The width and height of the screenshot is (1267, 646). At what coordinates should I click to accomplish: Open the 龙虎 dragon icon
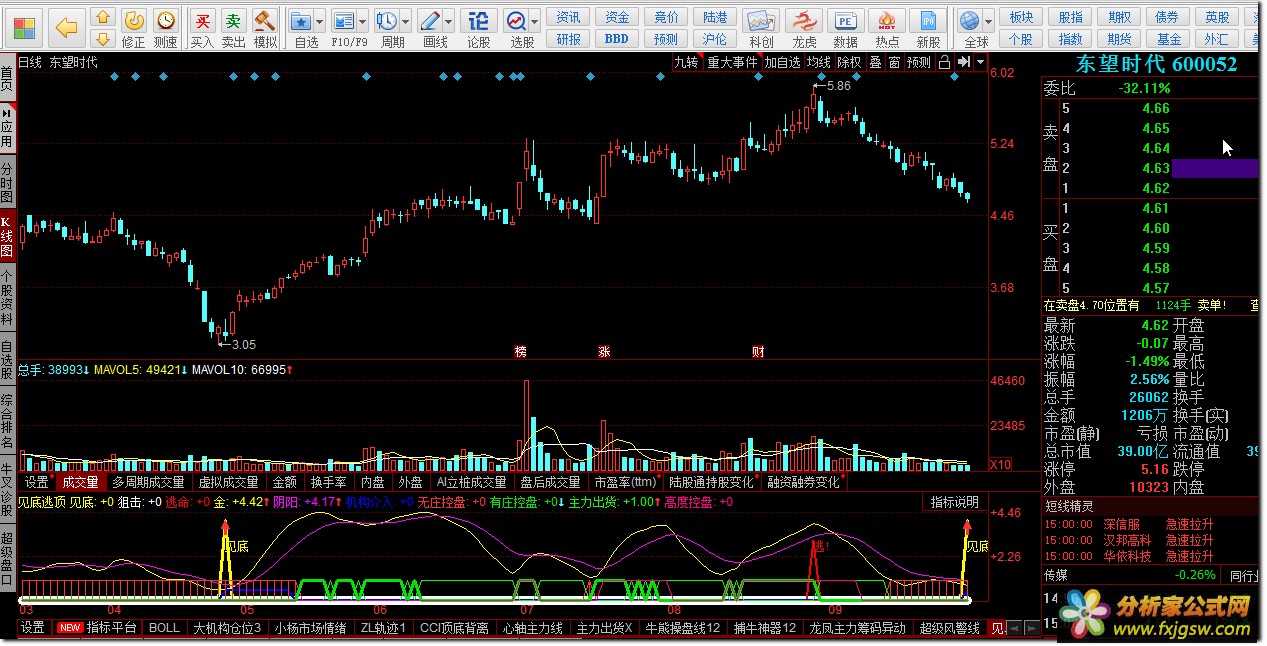point(804,21)
